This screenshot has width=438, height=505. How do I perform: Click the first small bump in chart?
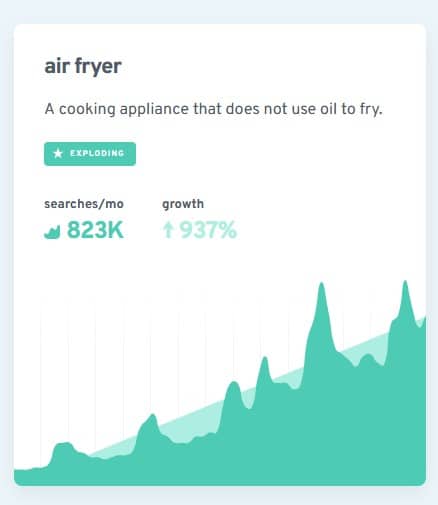tap(63, 447)
